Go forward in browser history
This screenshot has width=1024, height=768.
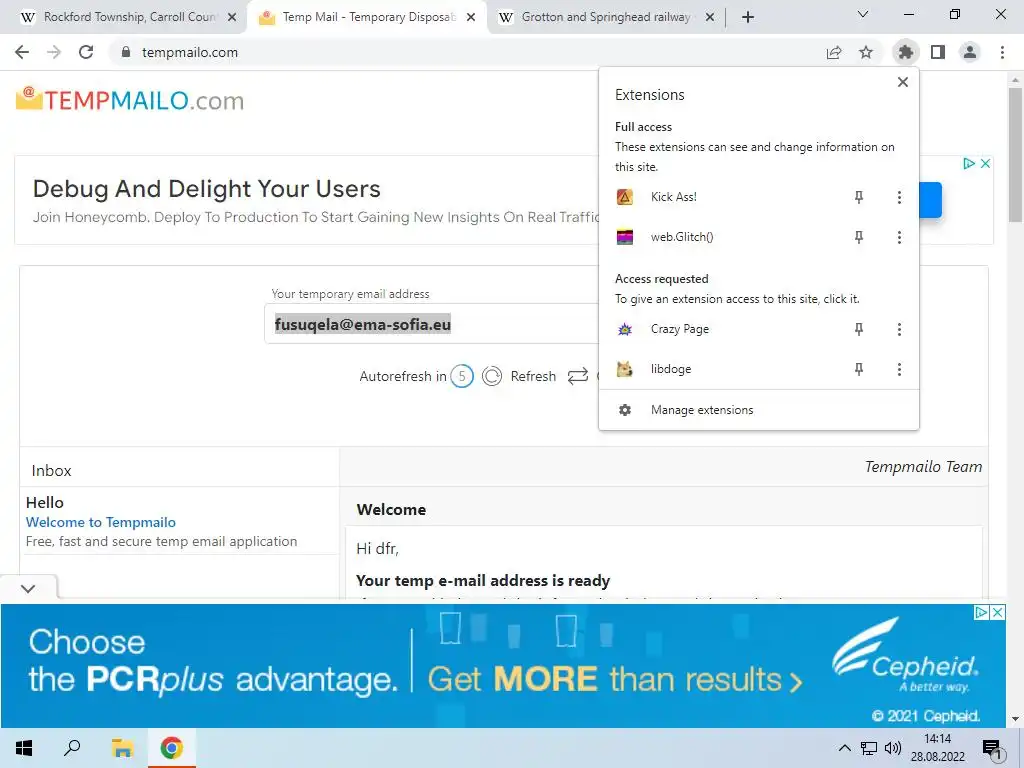(x=54, y=52)
